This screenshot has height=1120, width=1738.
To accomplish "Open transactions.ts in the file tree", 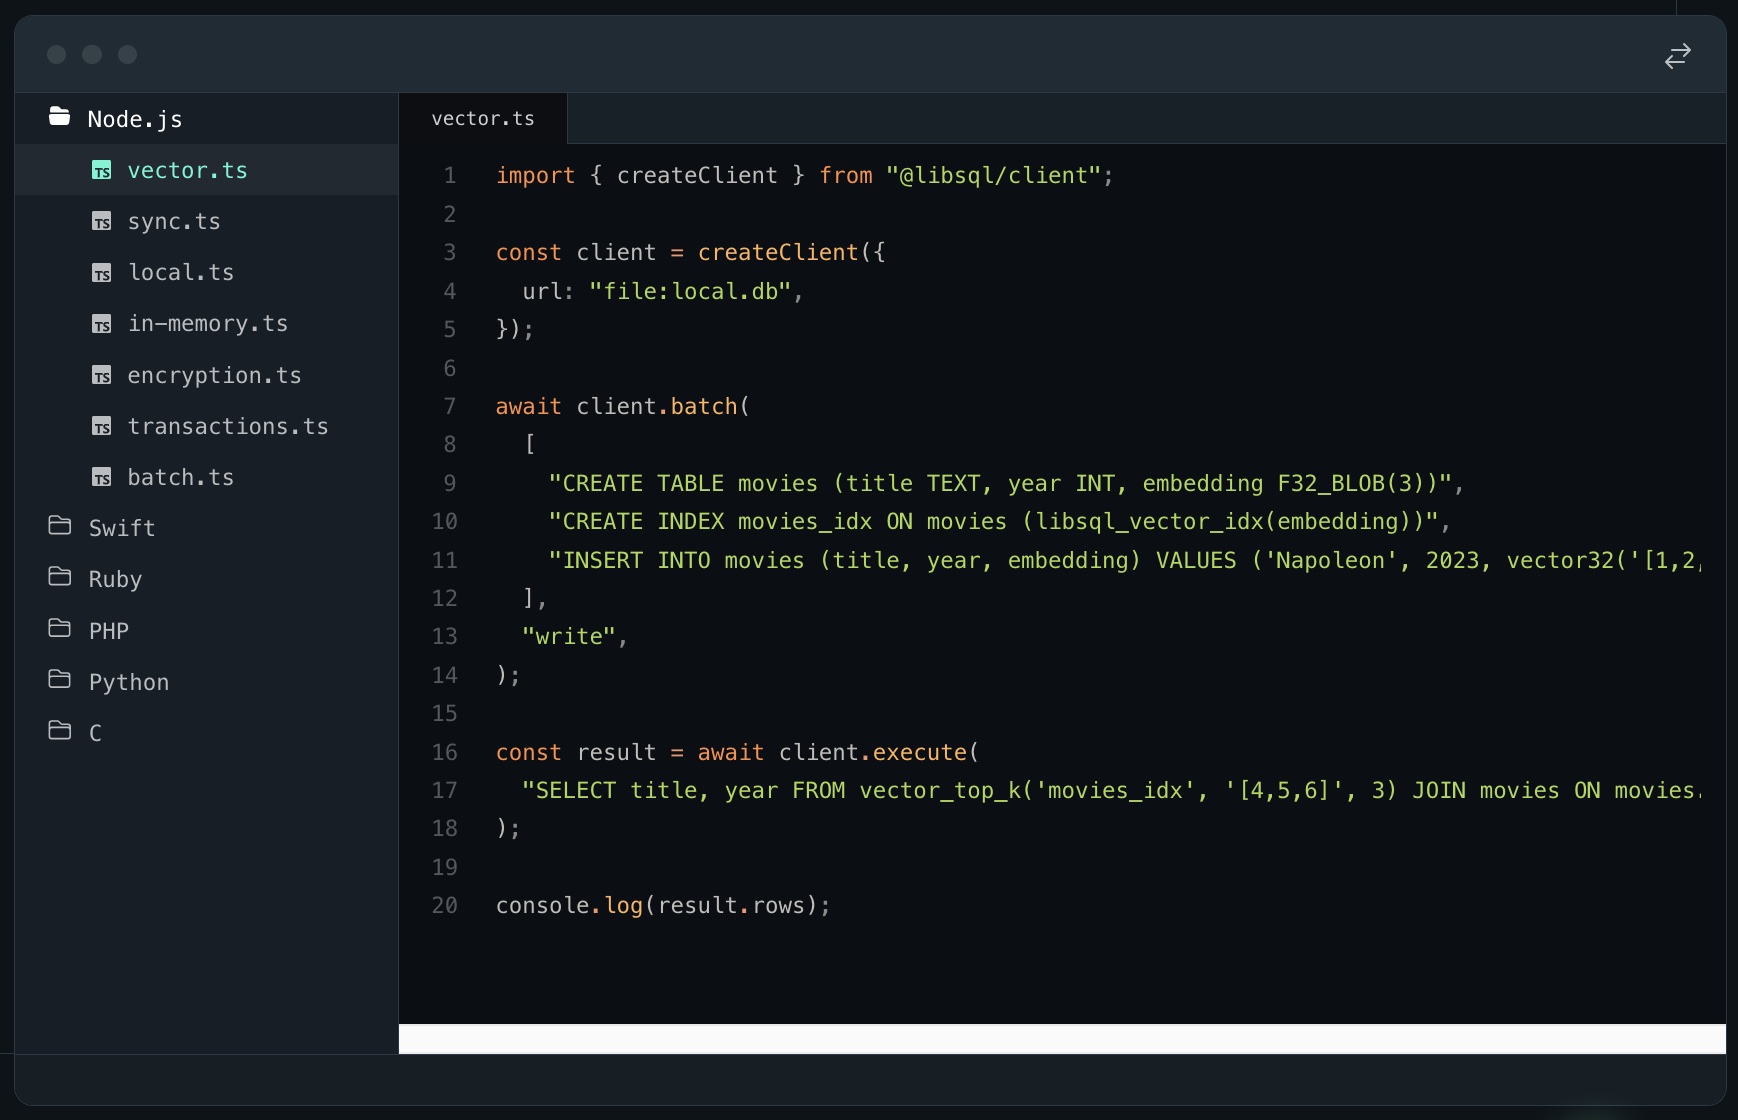I will pyautogui.click(x=206, y=426).
